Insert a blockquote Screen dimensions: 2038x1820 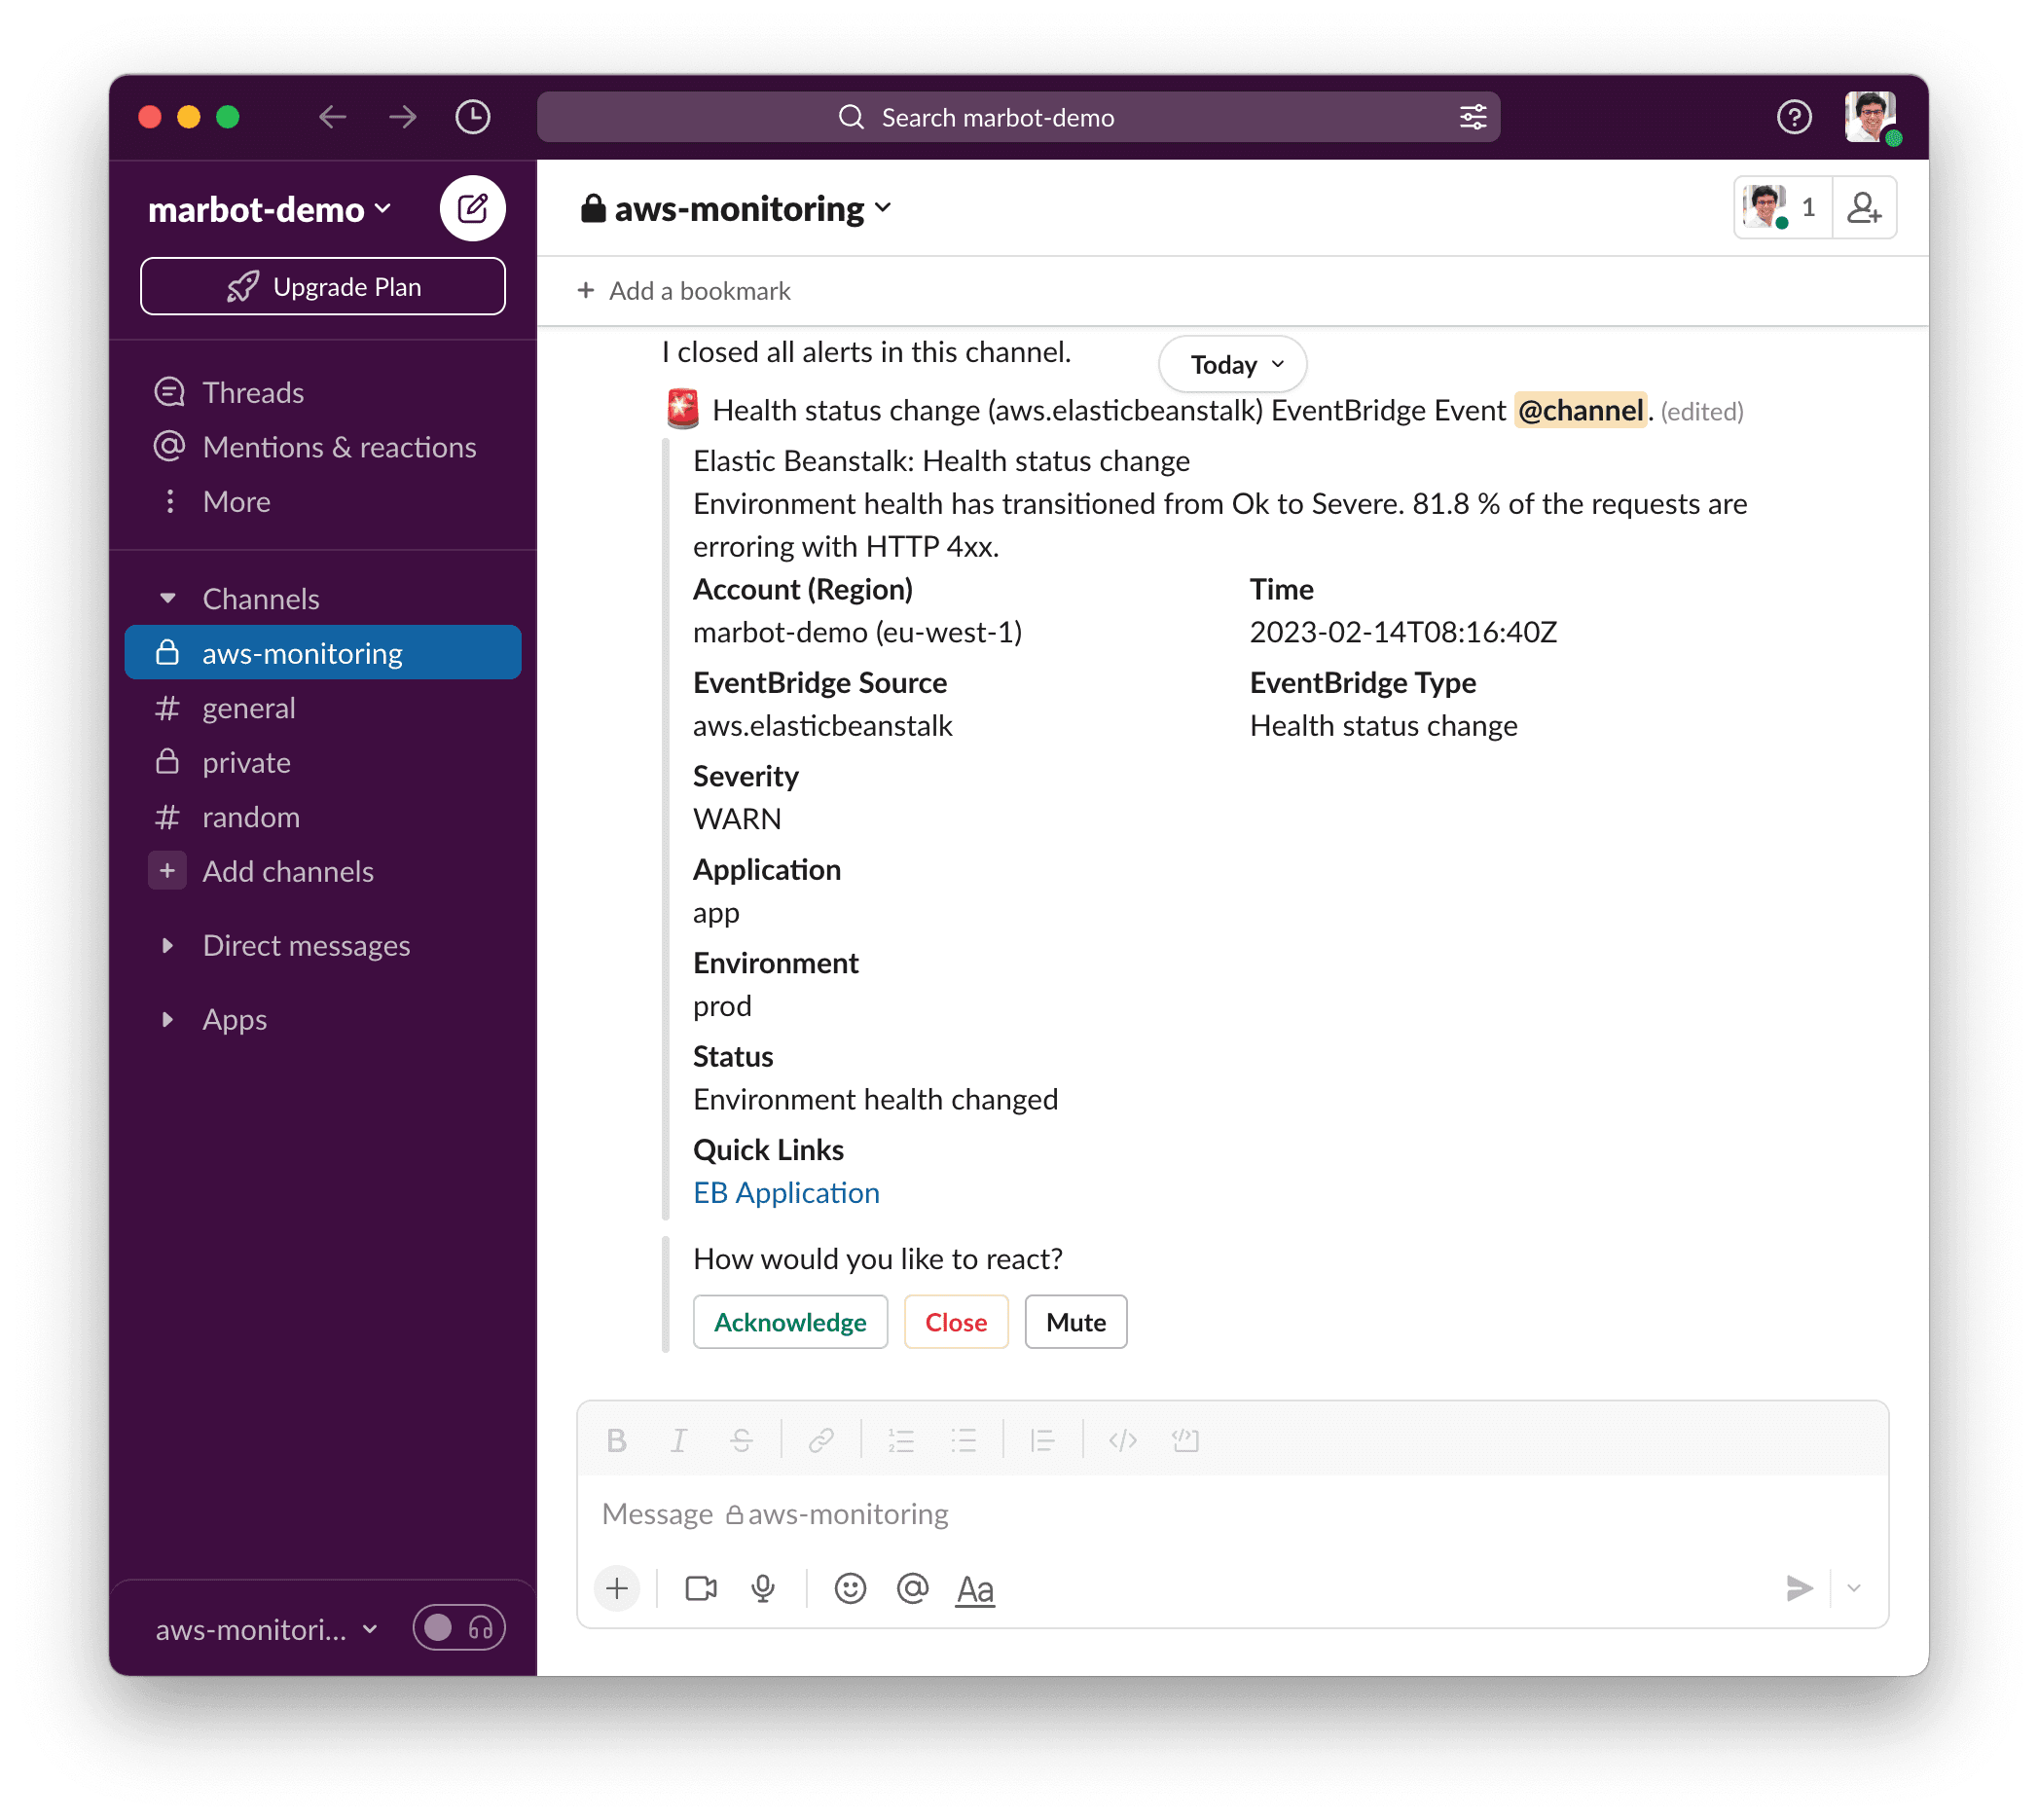point(1043,1441)
